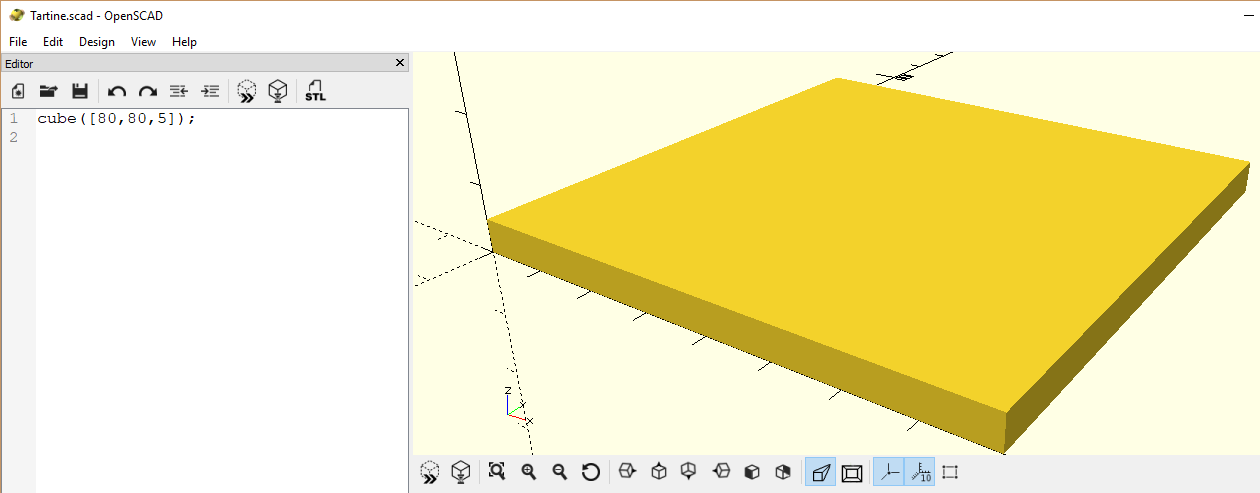This screenshot has height=493, width=1260.
Task: Toggle the Show Axes button
Action: [x=888, y=472]
